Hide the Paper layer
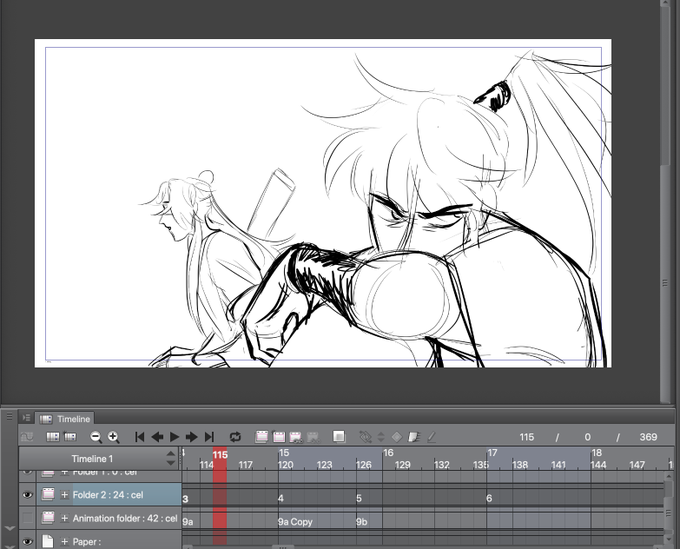Image resolution: width=680 pixels, height=549 pixels. [x=27, y=541]
